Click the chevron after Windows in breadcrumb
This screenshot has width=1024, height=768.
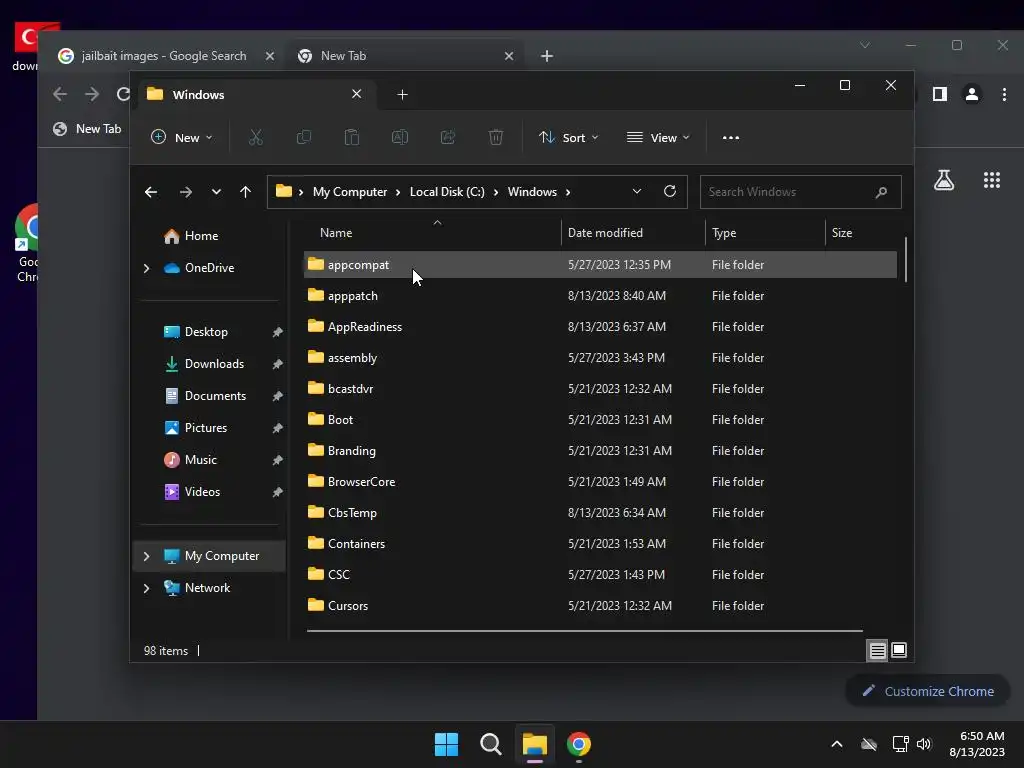[x=568, y=192]
